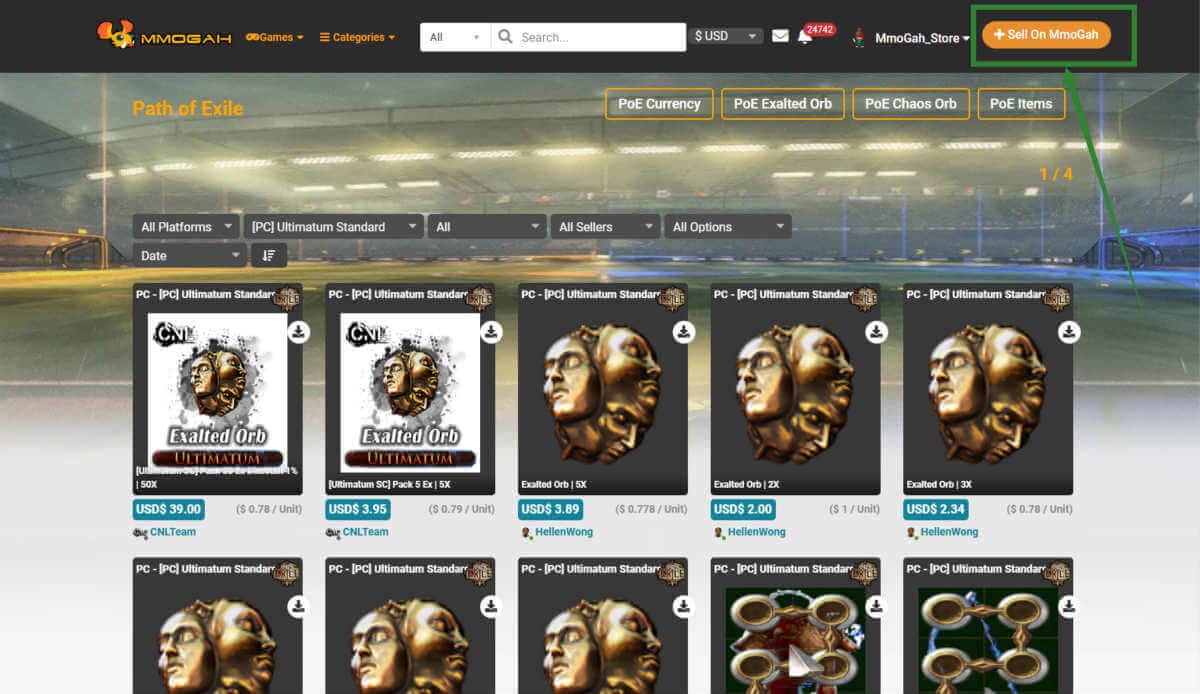Screen dimensions: 1200x694
Task: Open CNLTeam seller link under USD$ 3.95
Action: point(366,532)
